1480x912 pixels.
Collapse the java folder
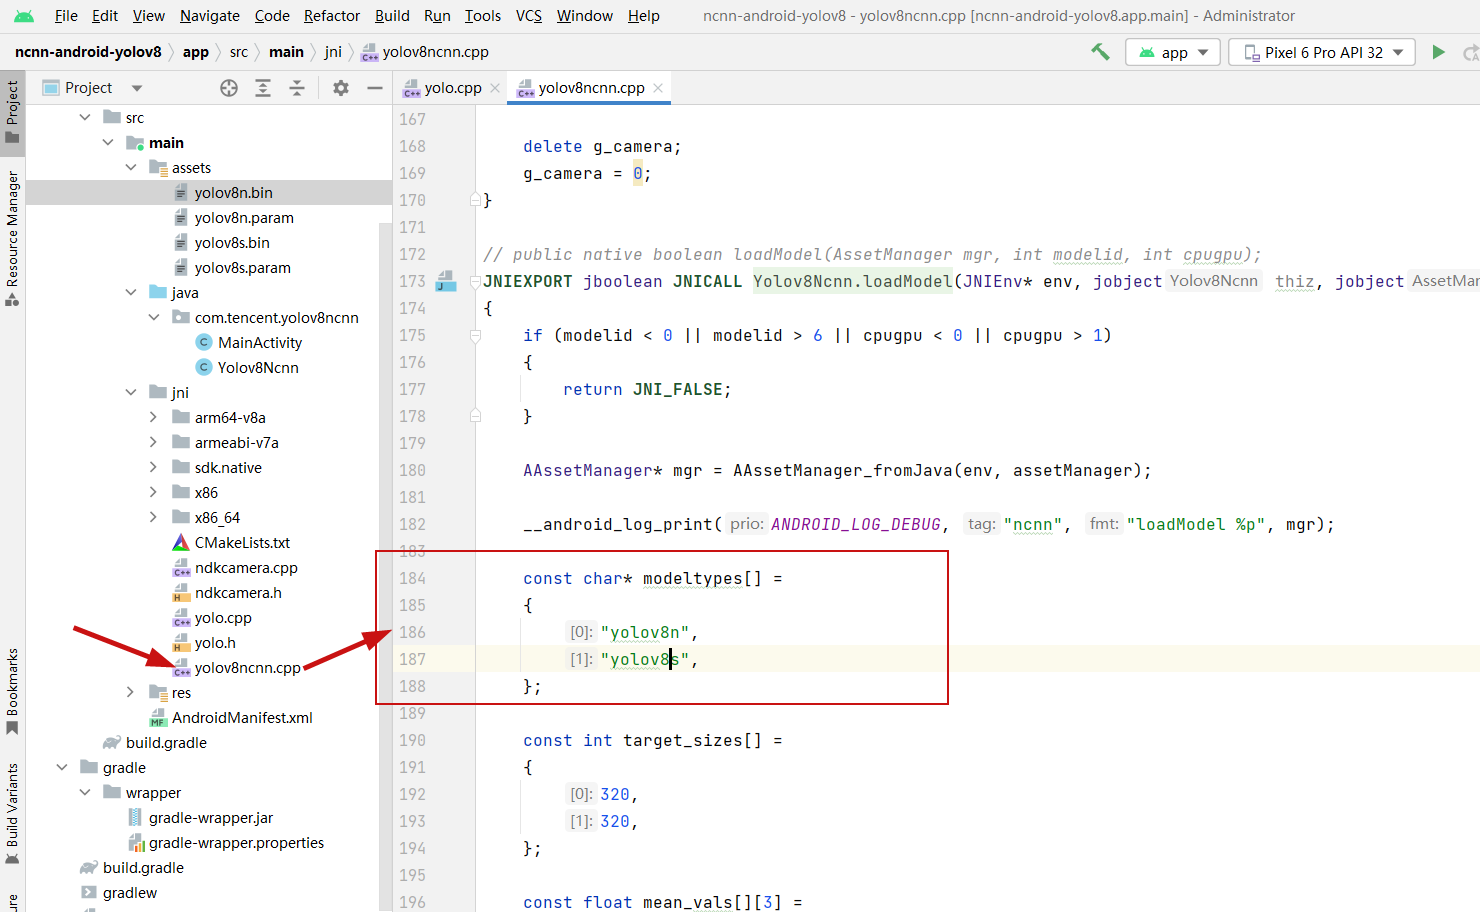pos(131,293)
